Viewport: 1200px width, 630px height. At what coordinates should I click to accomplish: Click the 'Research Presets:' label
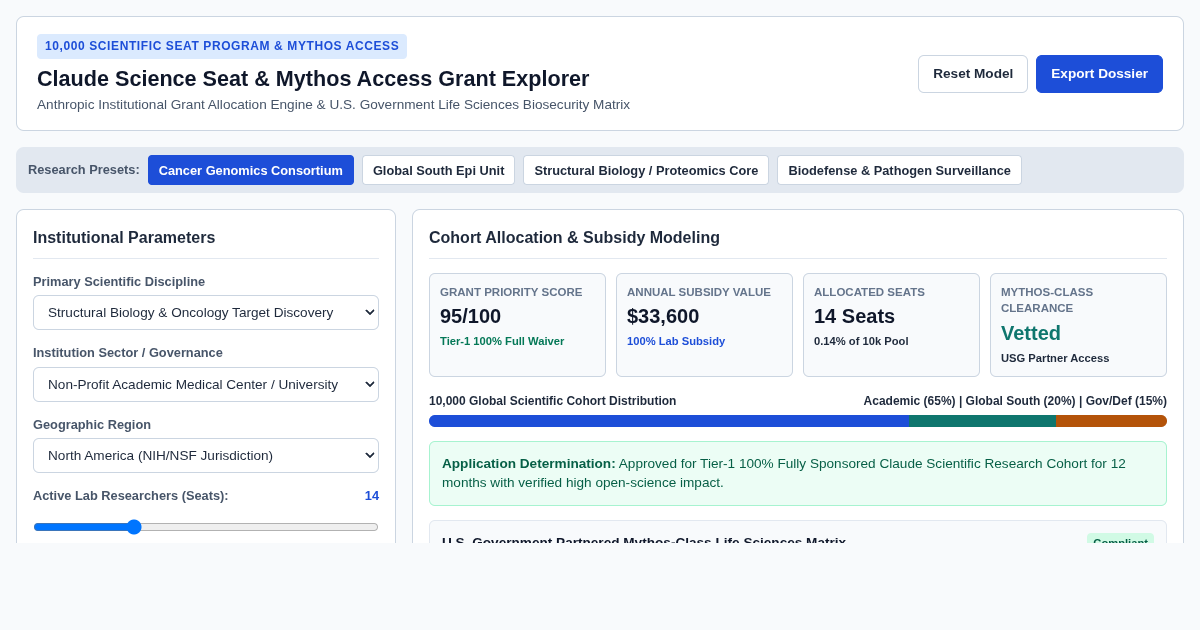(x=84, y=170)
